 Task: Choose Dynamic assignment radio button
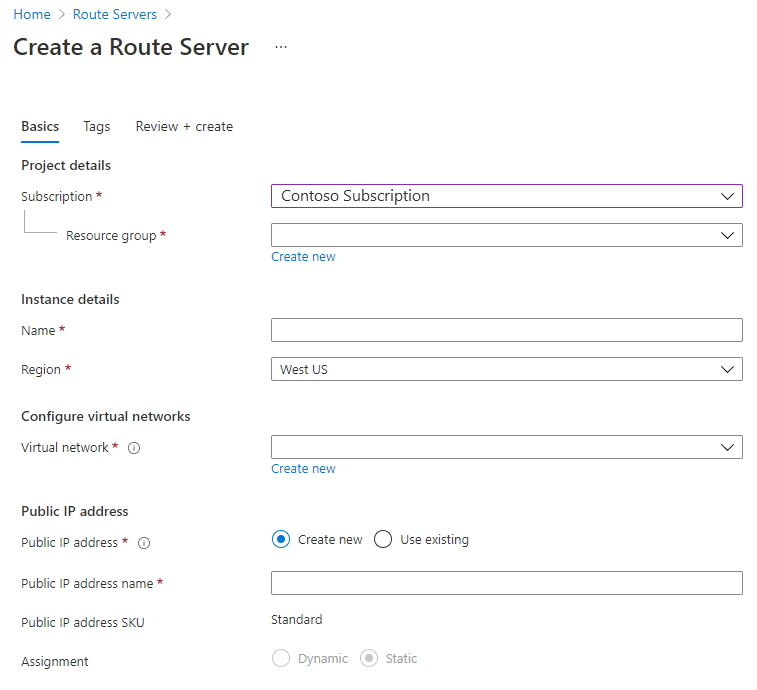tap(281, 658)
